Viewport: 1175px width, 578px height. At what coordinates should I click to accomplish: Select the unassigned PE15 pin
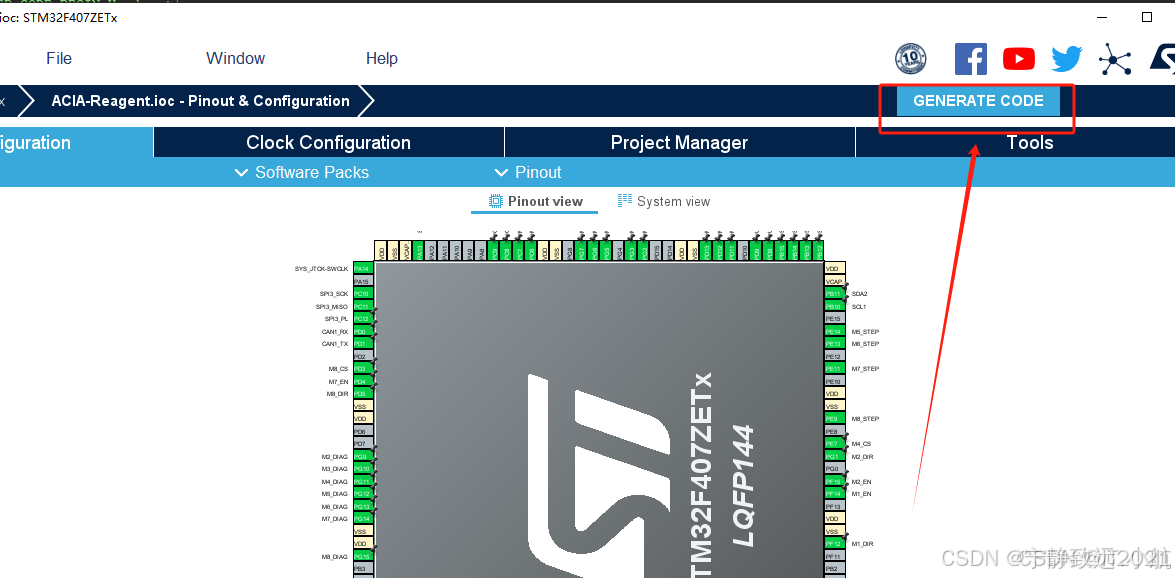pyautogui.click(x=835, y=319)
